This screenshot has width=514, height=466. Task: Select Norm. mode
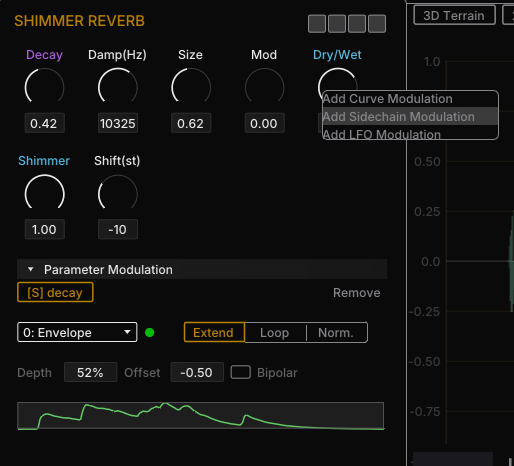[336, 333]
